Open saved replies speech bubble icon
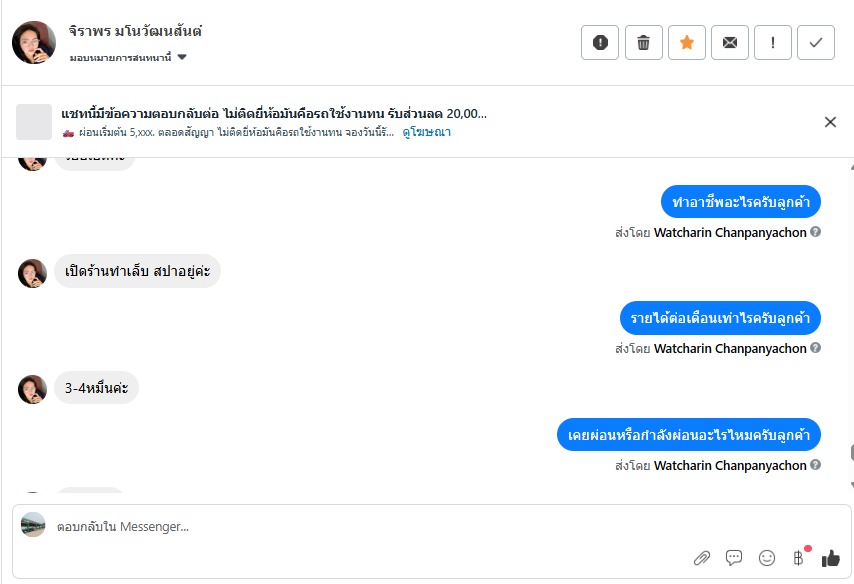Screen dimensions: 854x584 point(734,558)
